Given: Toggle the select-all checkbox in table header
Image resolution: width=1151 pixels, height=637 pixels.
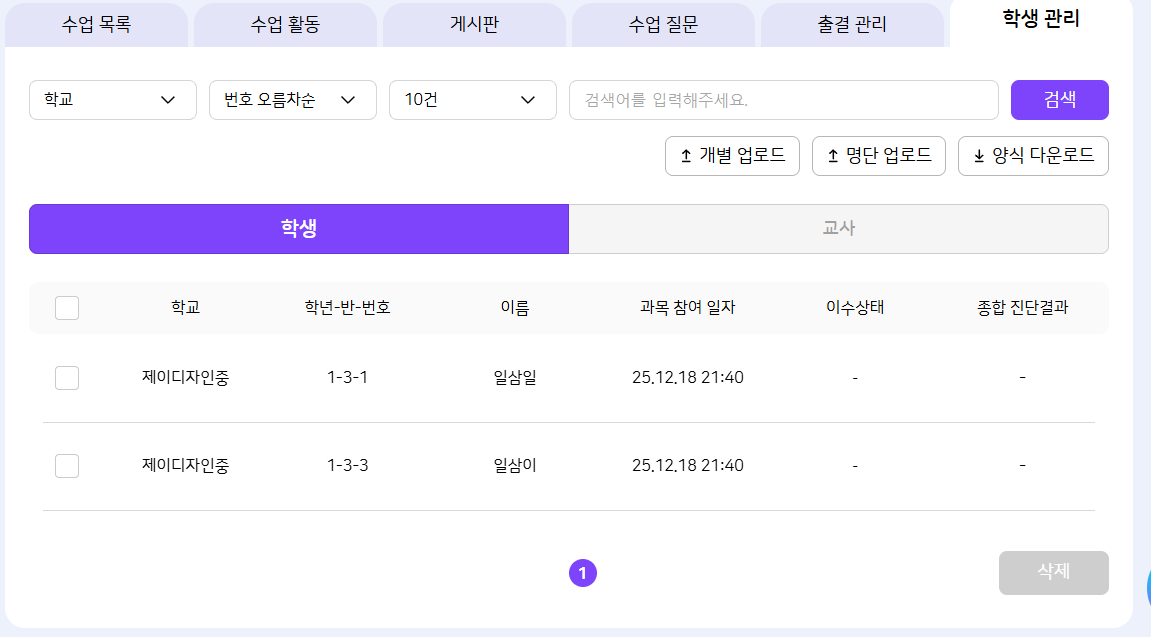Looking at the screenshot, I should tap(67, 308).
